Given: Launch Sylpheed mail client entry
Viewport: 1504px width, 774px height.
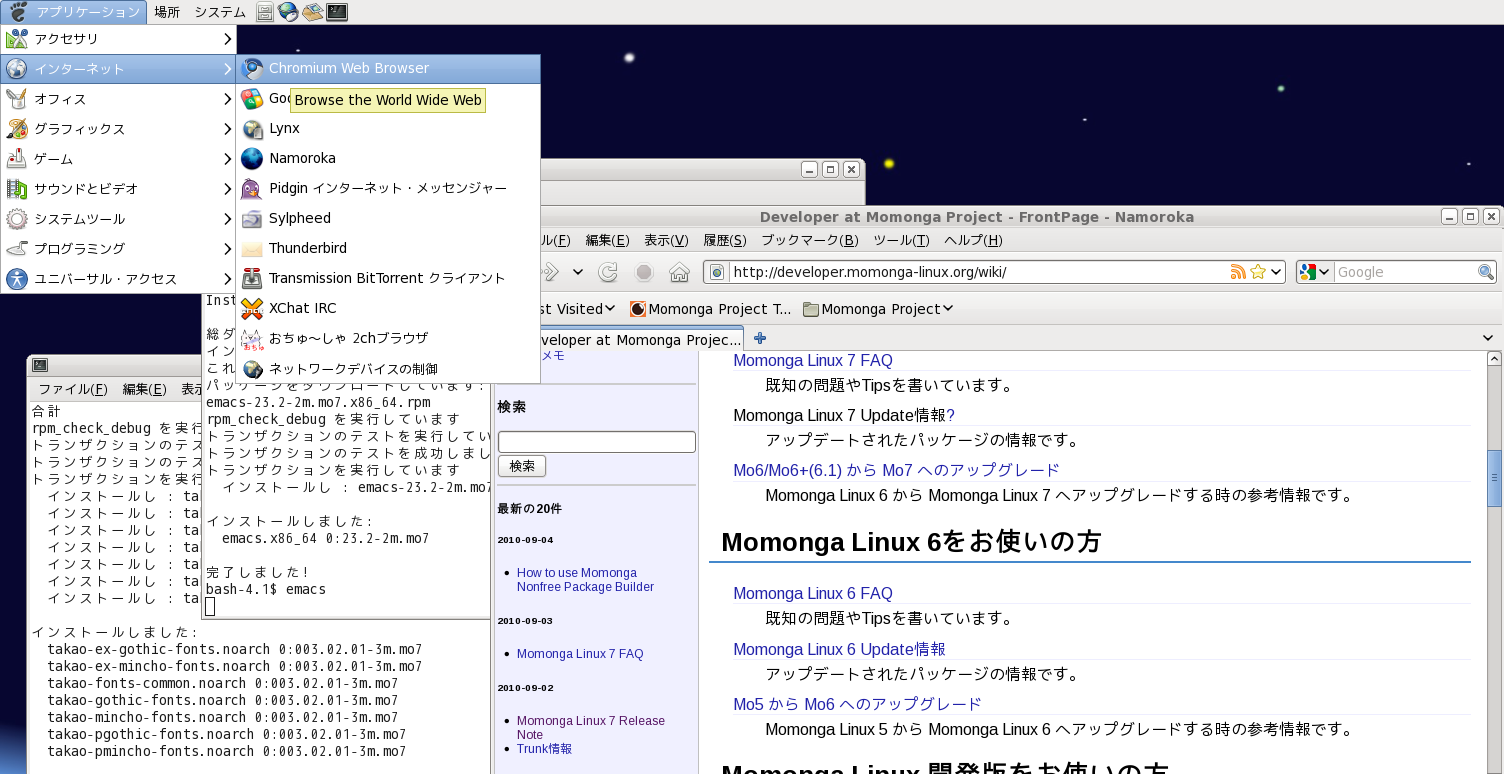Looking at the screenshot, I should coord(388,219).
